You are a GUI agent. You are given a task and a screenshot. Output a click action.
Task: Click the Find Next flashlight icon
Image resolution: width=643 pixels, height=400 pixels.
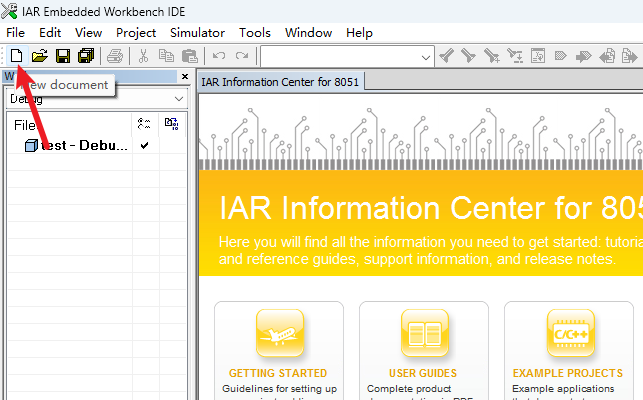click(468, 55)
